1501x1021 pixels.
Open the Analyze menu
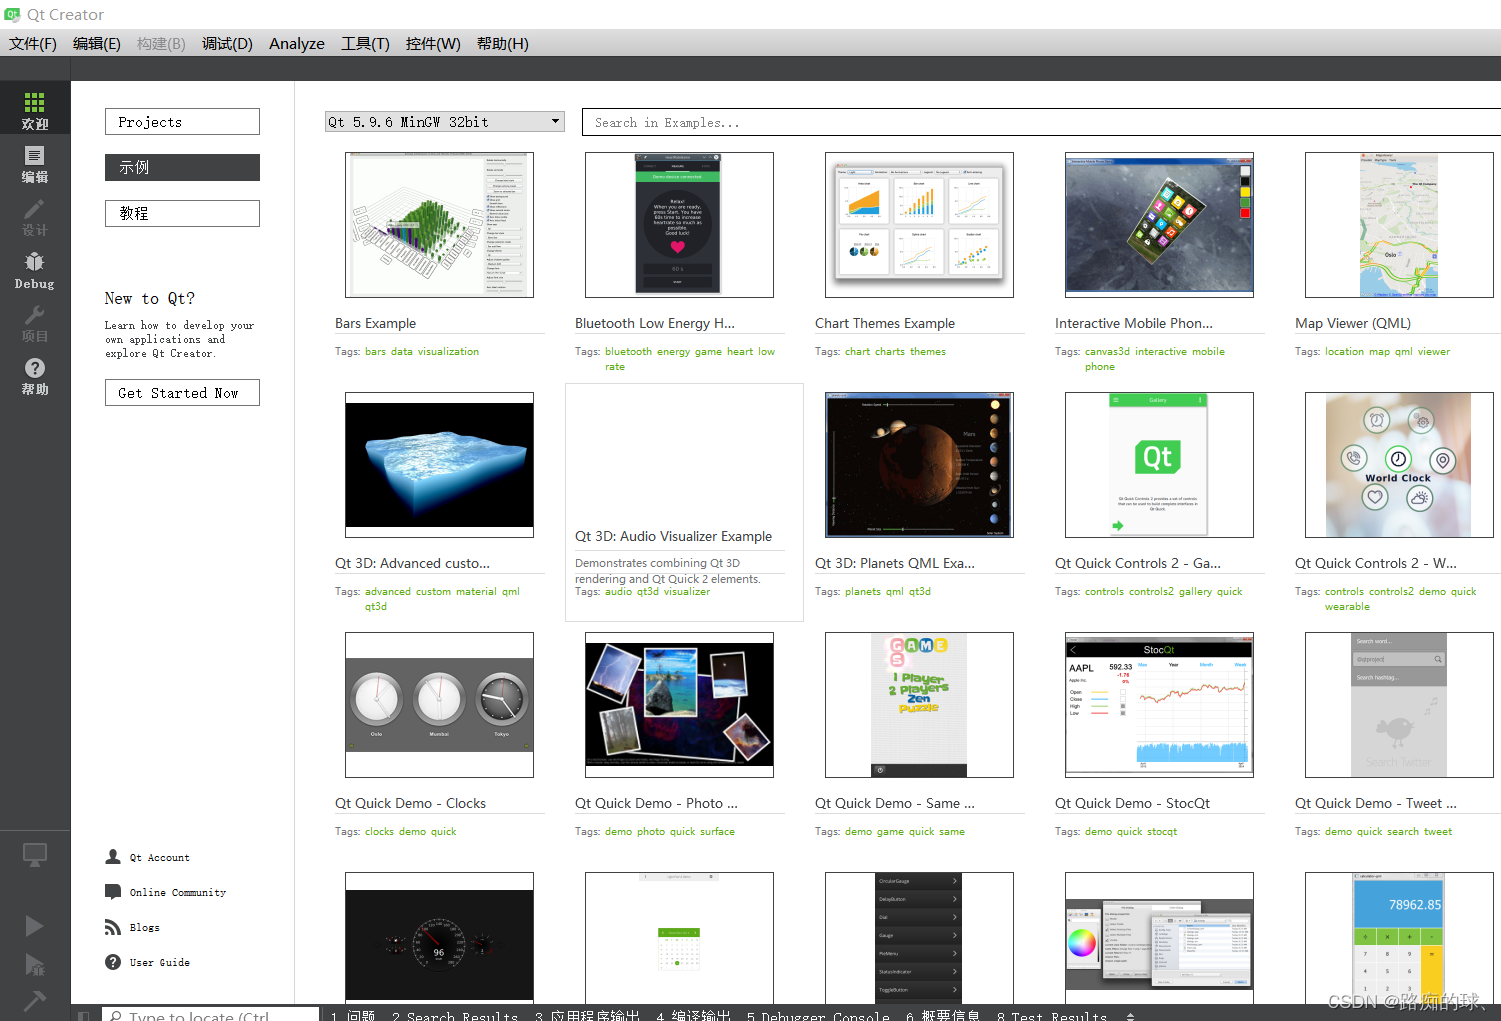(297, 44)
